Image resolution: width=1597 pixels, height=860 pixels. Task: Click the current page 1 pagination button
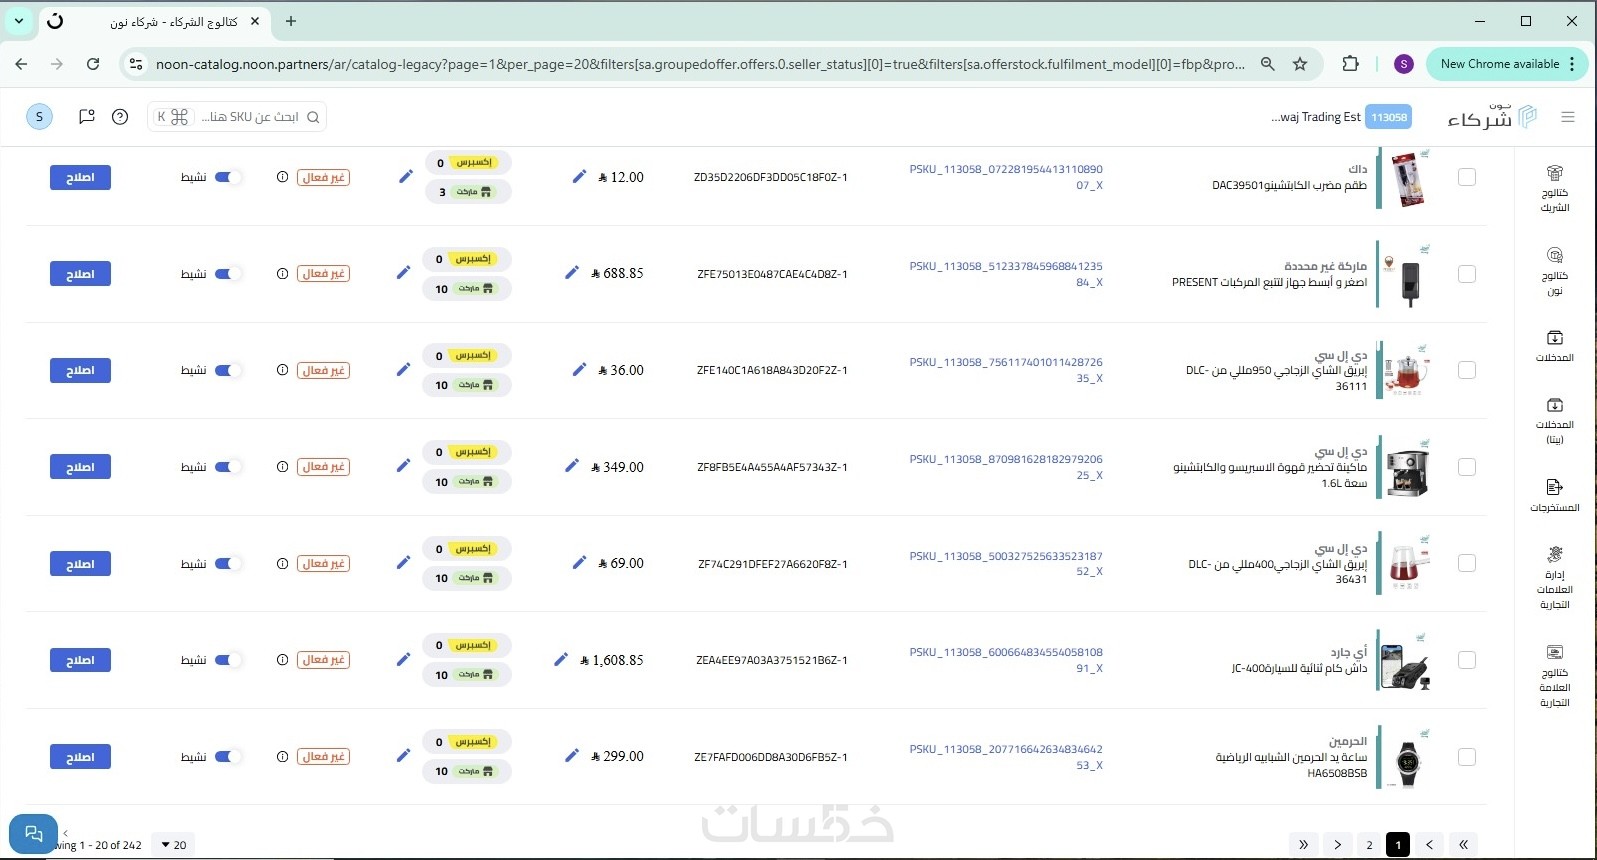tap(1398, 845)
